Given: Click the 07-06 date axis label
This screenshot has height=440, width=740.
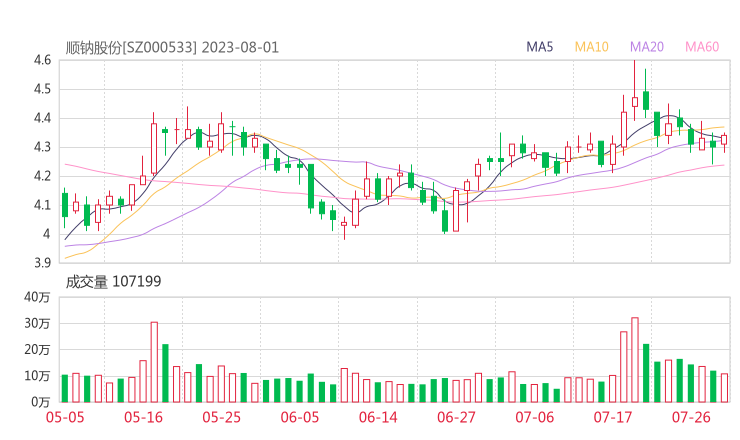Looking at the screenshot, I should pos(535,417).
